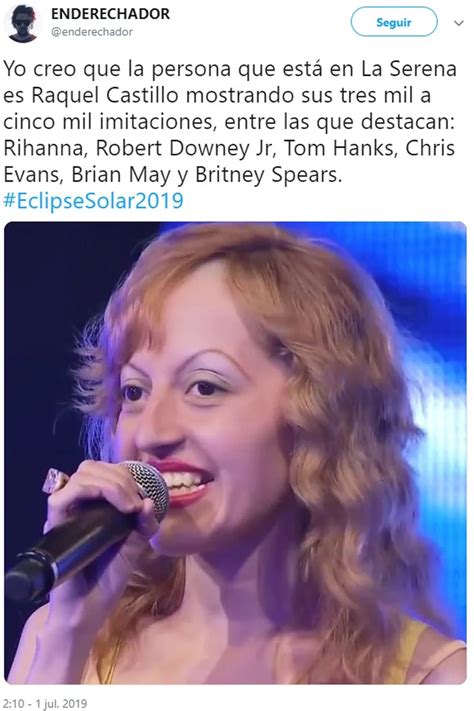This screenshot has height=711, width=474.
Task: Open the ENDERECHADOR display name
Action: (x=111, y=14)
